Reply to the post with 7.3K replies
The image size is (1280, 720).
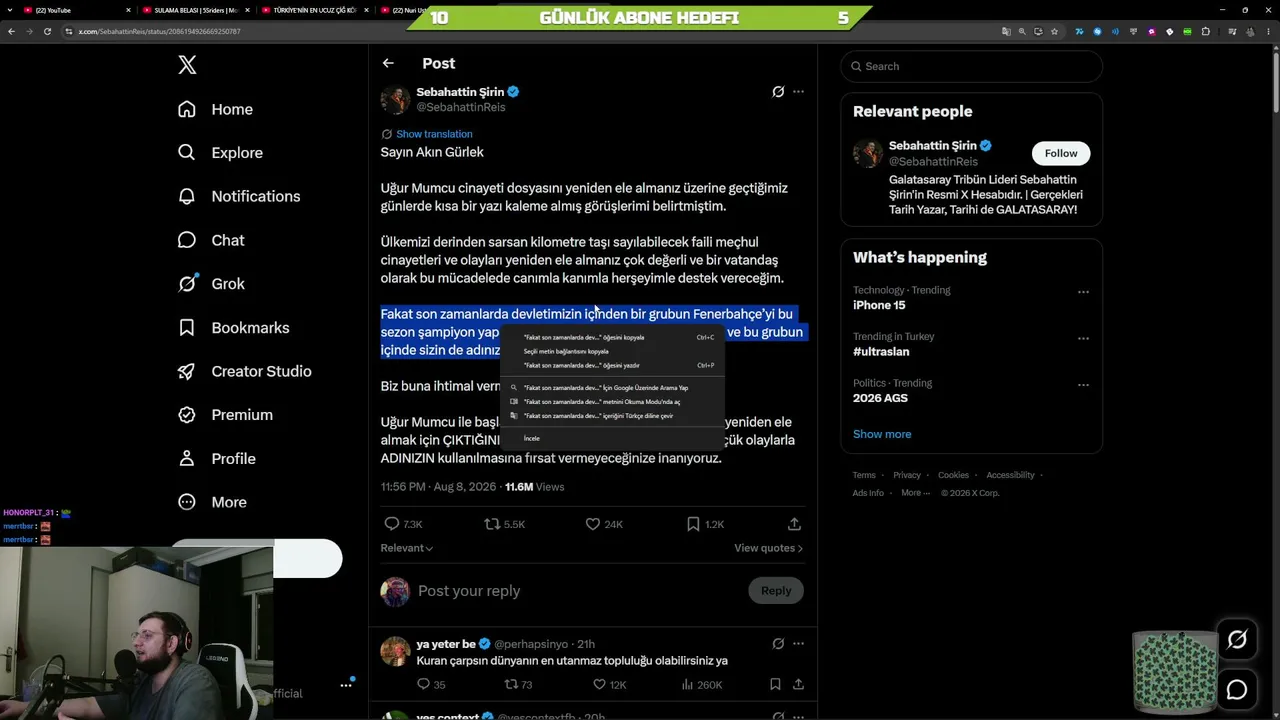[403, 524]
